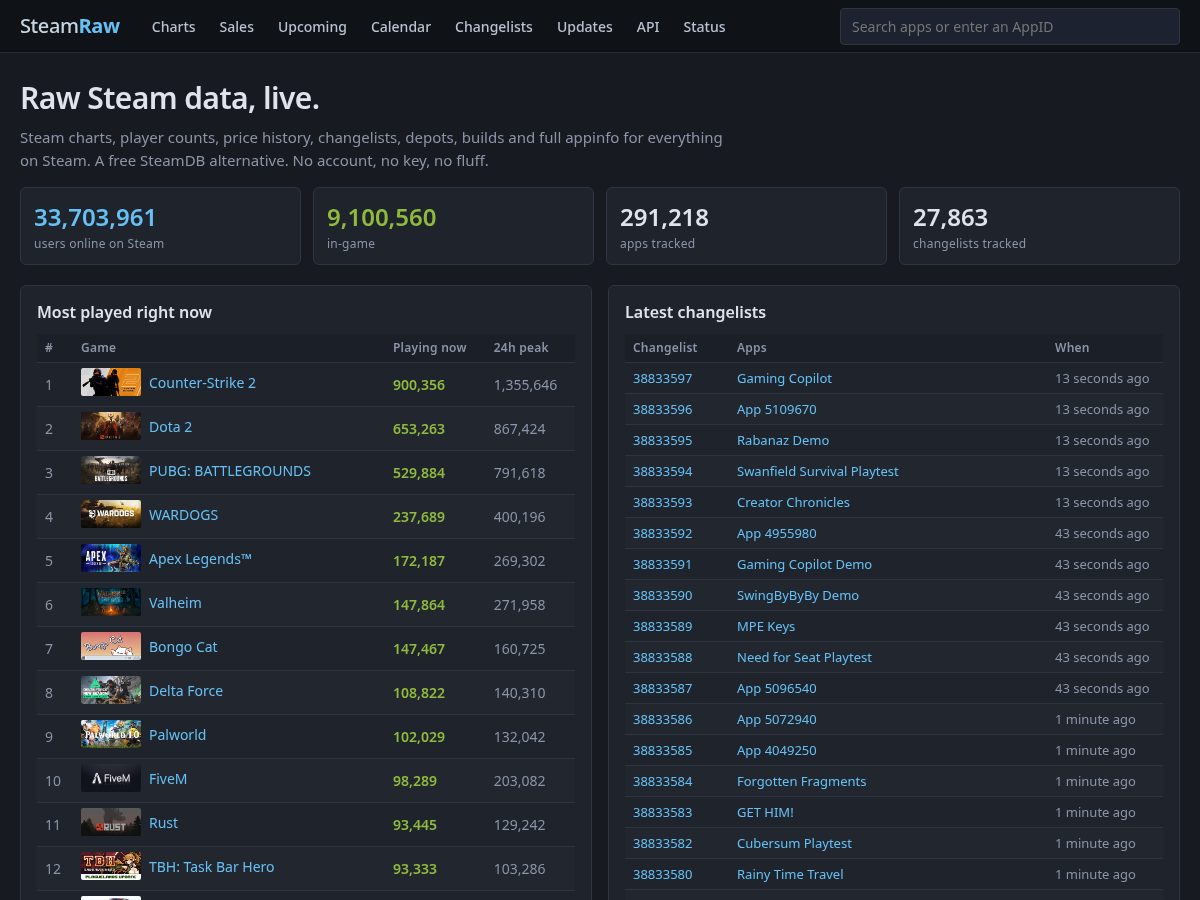
Task: Open the Forgotten Fragments link
Action: (801, 782)
